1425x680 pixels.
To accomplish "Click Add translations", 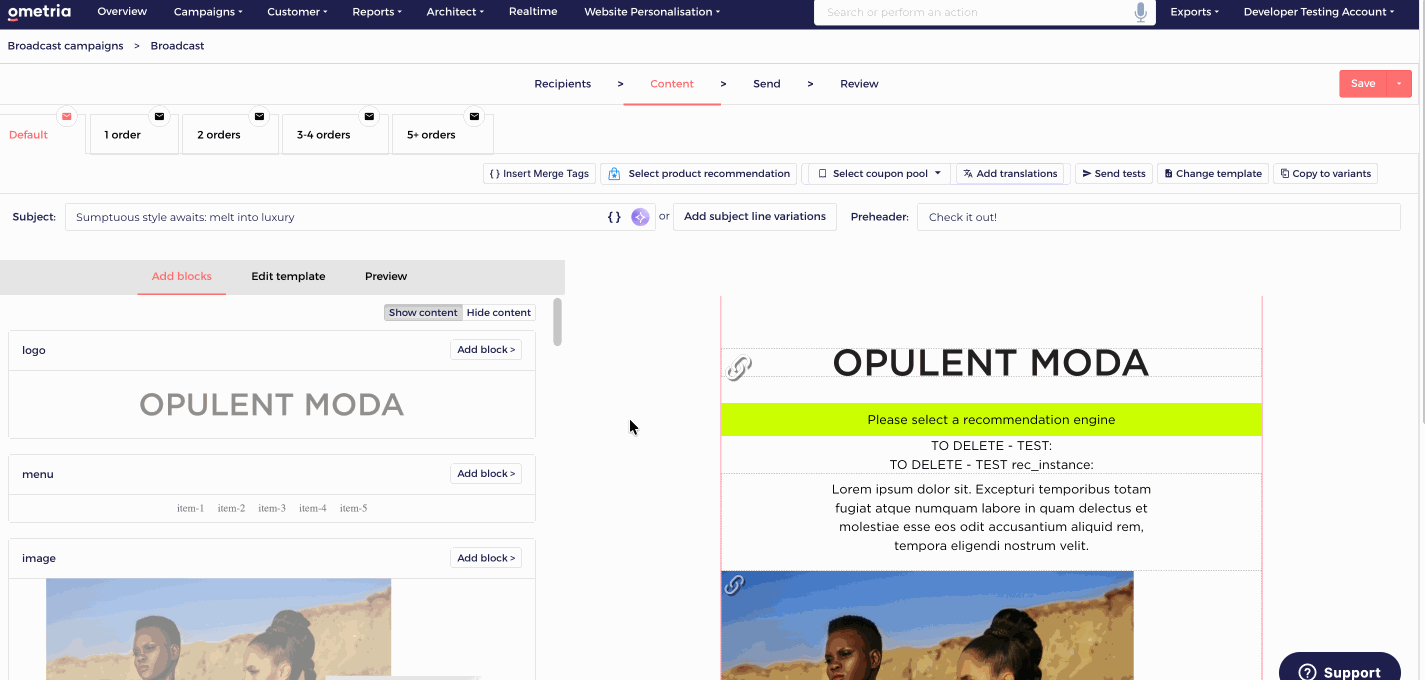I will [x=1009, y=174].
